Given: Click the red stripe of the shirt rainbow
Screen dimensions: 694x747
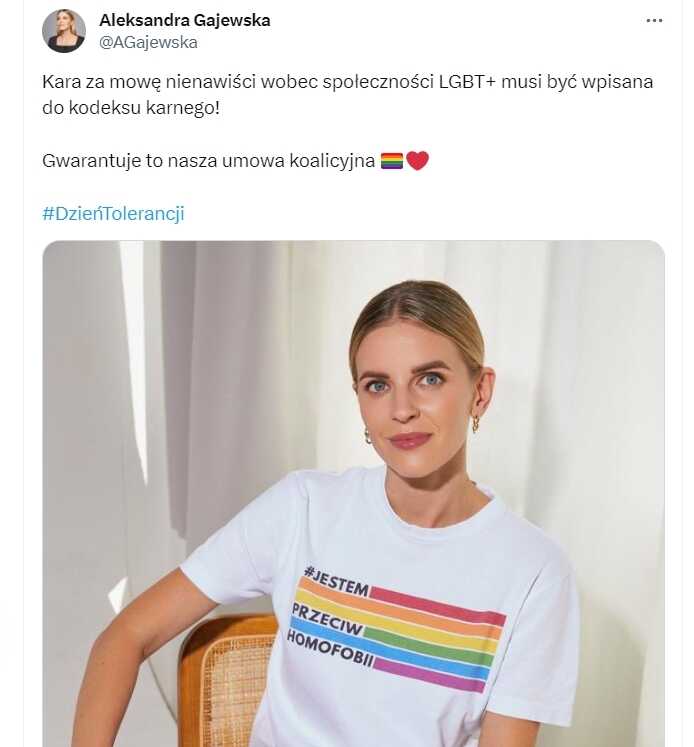Looking at the screenshot, I should pos(437,606).
